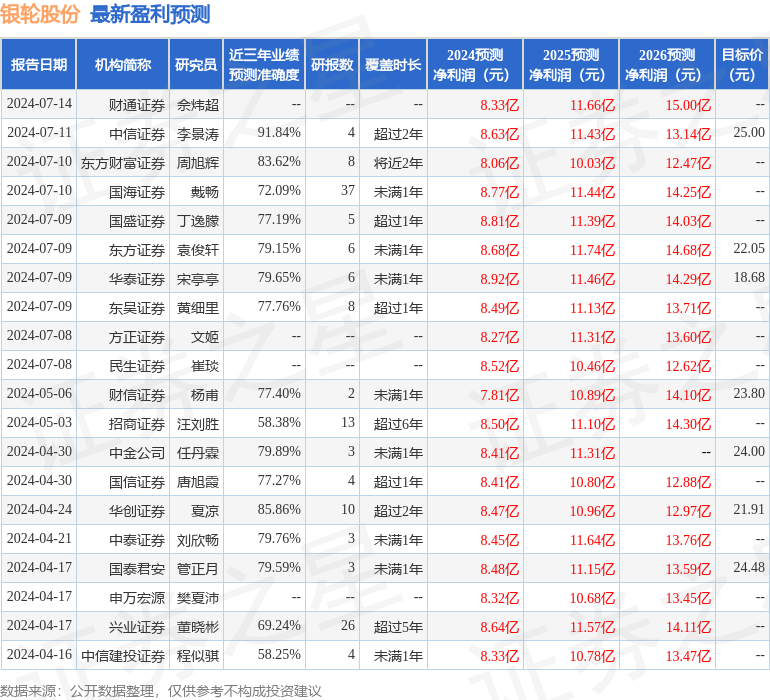Click 中信建投证券 institution cell
Viewport: 770px width, 700px height.
click(x=123, y=656)
